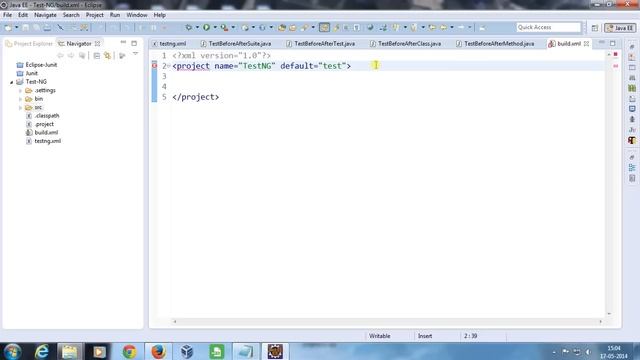Image resolution: width=640 pixels, height=360 pixels.
Task: Click the error marker on line 2
Action: 154,66
